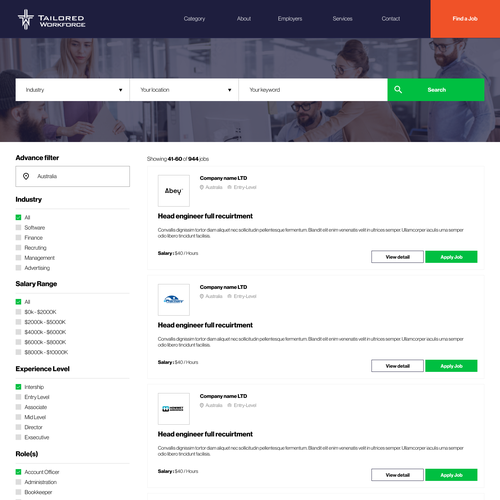
Task: Open the second listing's Head engineer title
Action: coord(205,325)
